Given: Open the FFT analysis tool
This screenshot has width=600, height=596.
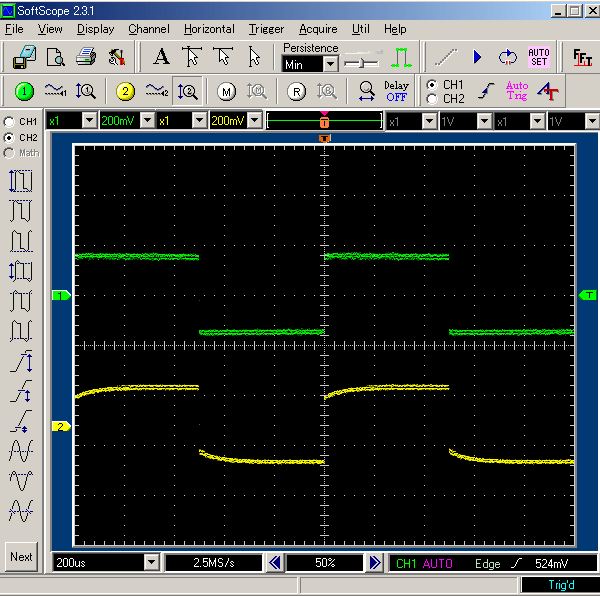Looking at the screenshot, I should [582, 57].
